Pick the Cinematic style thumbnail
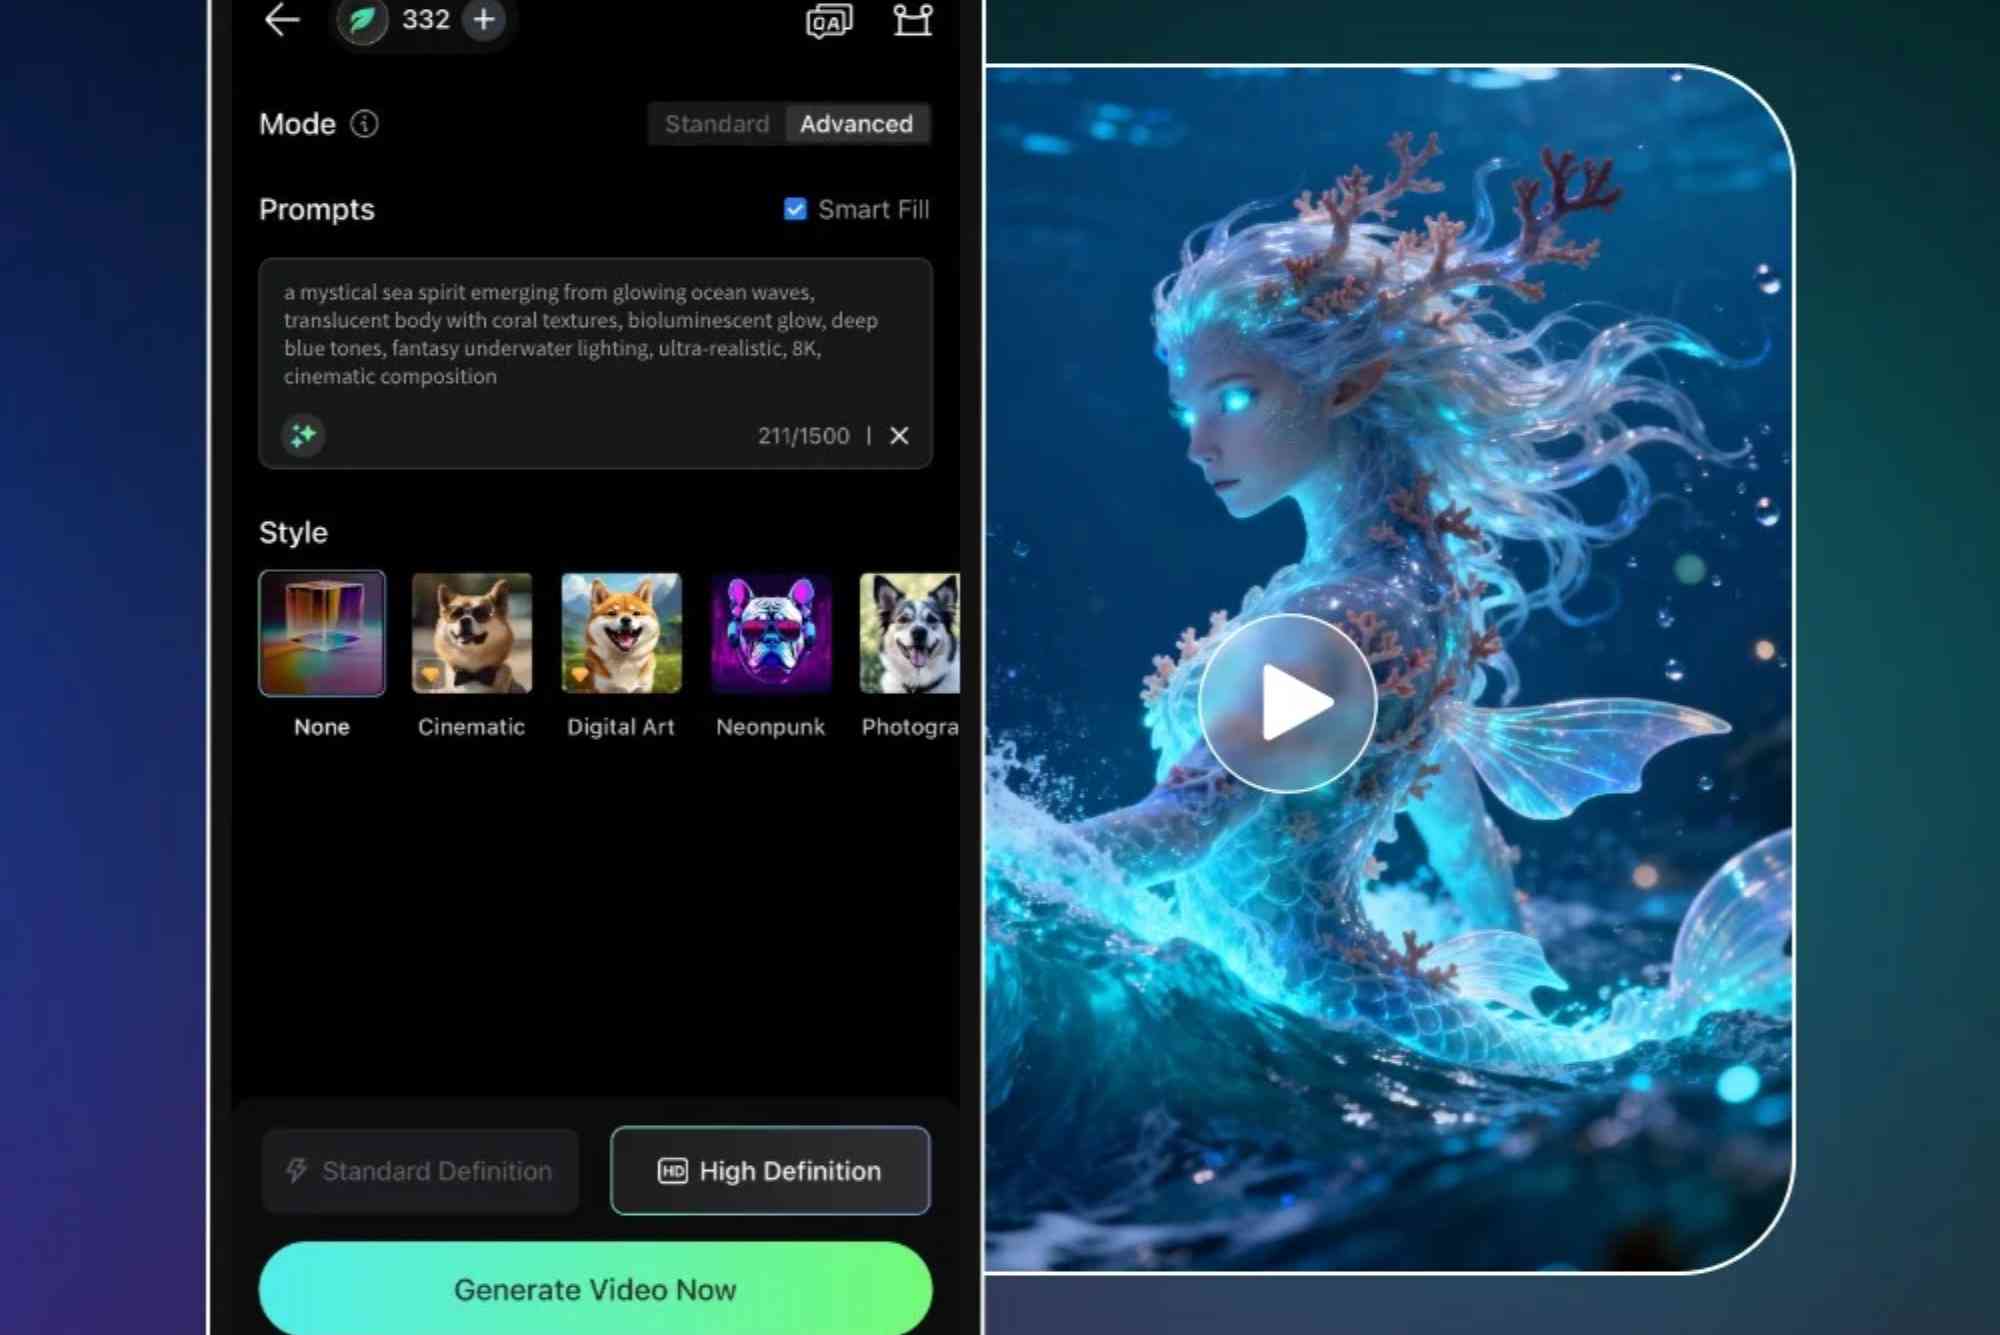The width and height of the screenshot is (2000, 1335). [x=471, y=633]
